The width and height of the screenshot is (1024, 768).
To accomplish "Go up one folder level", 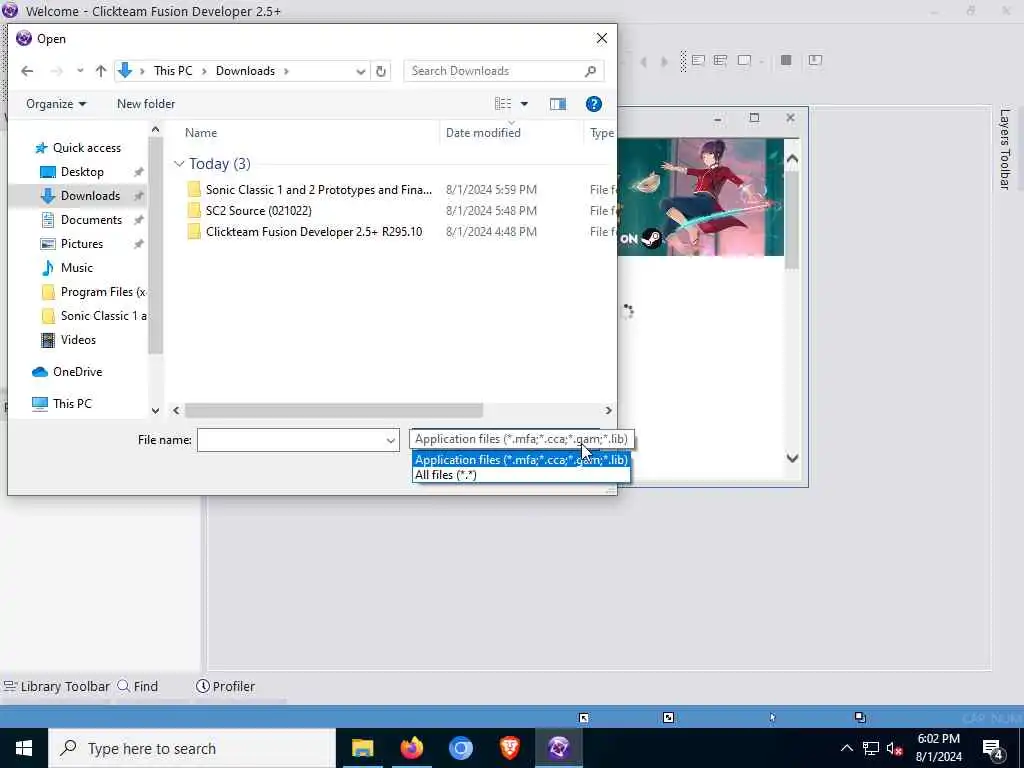I will point(101,71).
